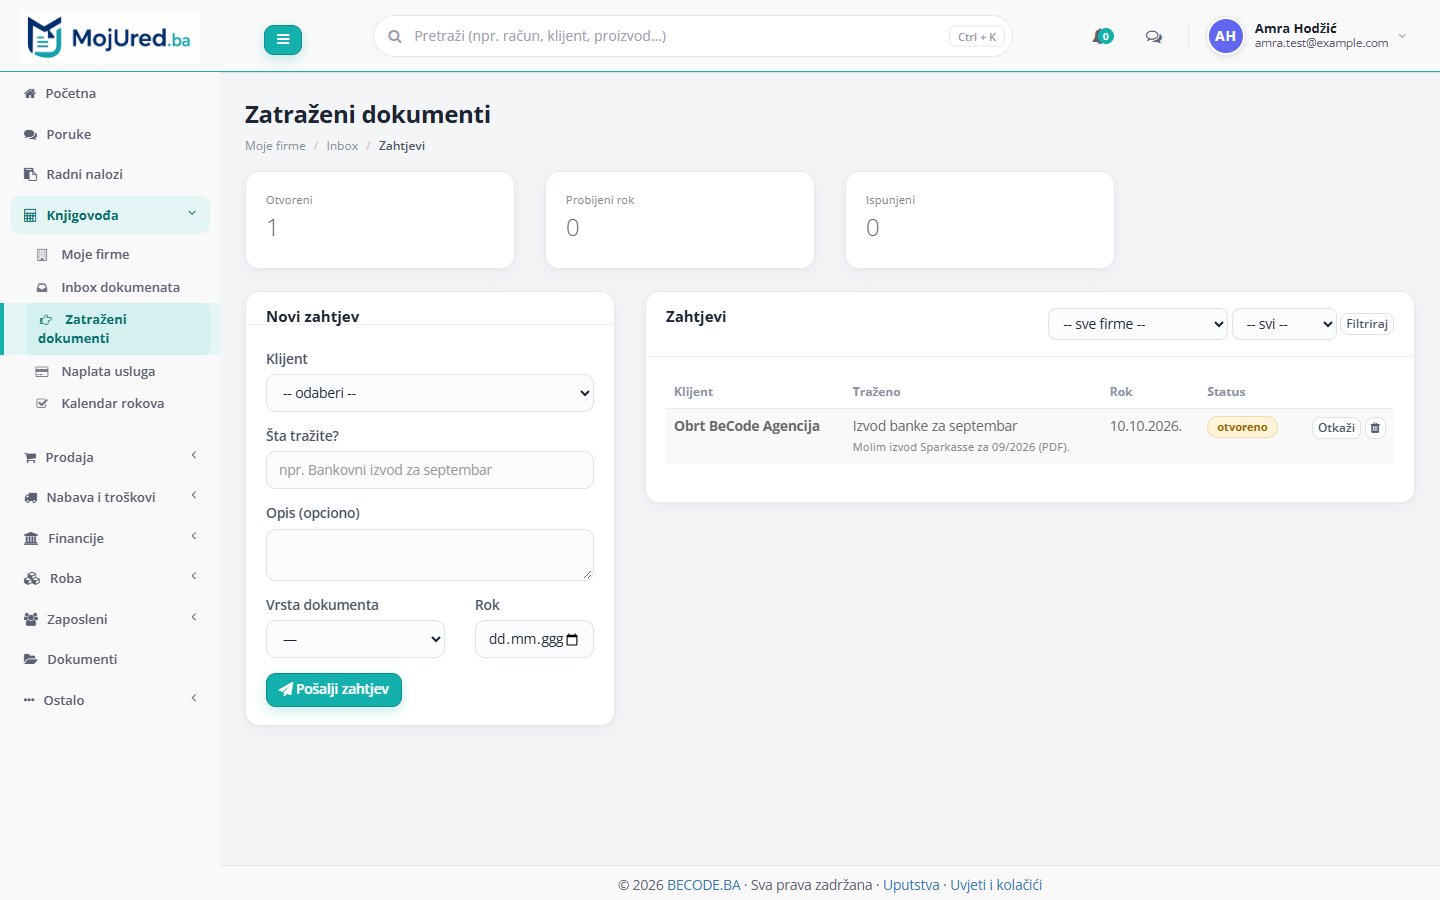
Task: Click the MojUred.ba logo
Action: coord(110,38)
